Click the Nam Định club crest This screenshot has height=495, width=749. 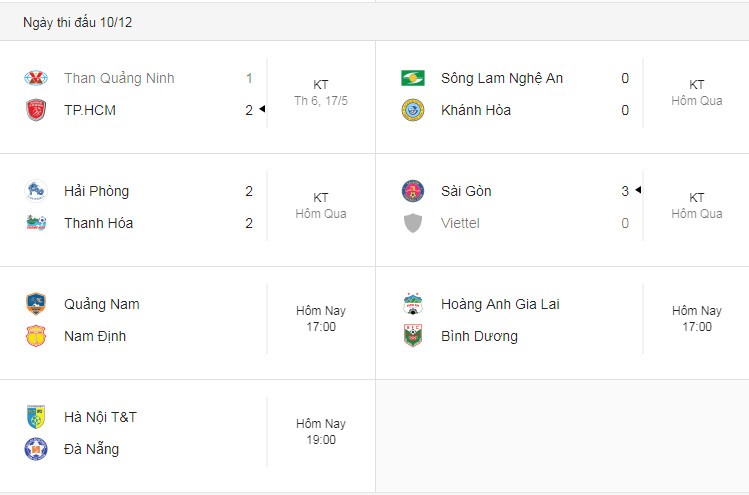[36, 336]
